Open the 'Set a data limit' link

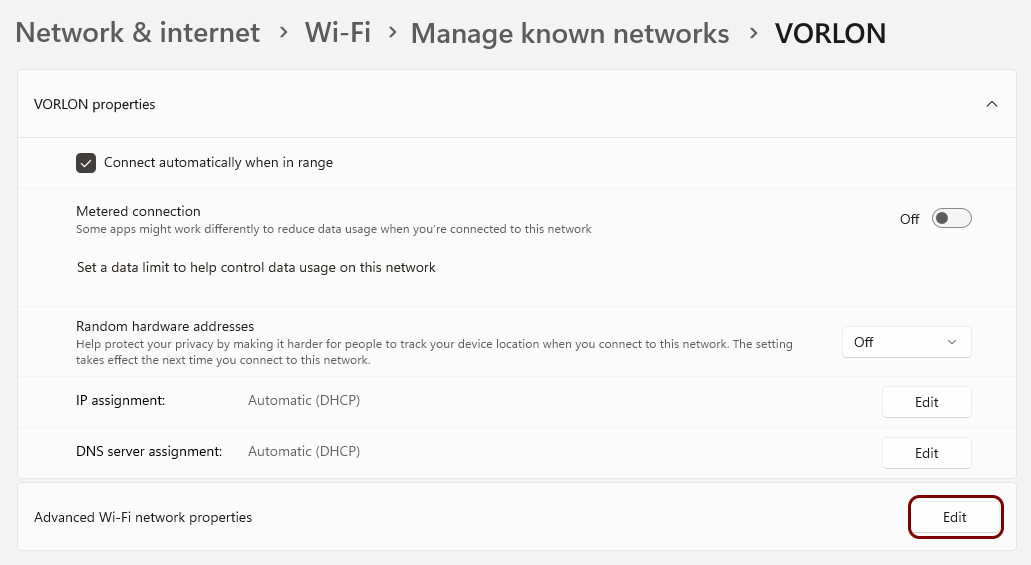click(x=256, y=267)
